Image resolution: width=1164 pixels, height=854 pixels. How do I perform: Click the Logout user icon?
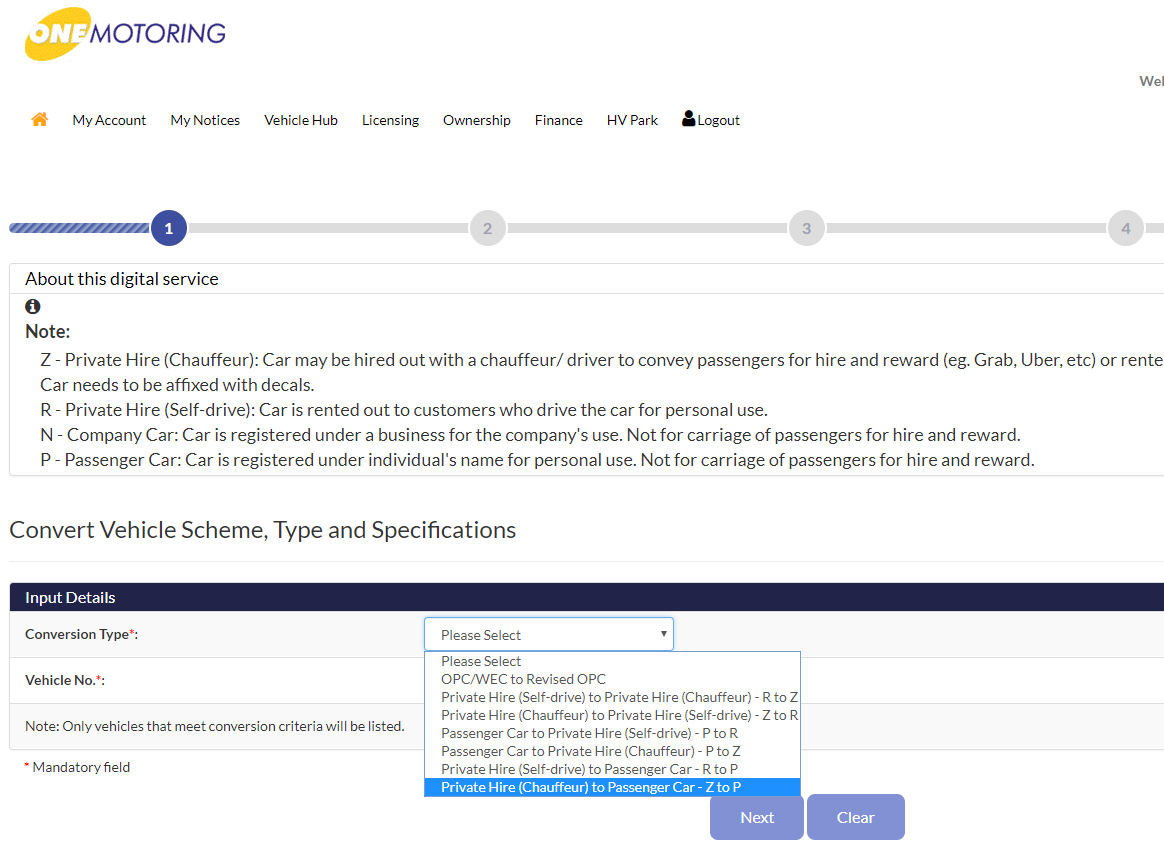pos(688,119)
